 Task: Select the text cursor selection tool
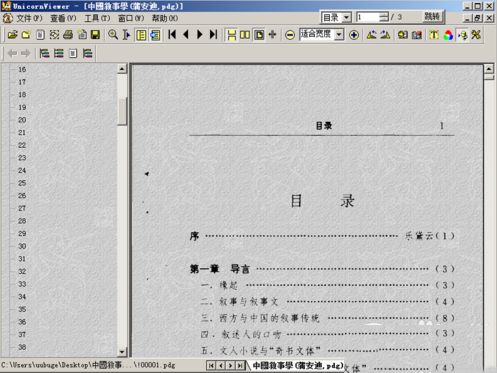(x=127, y=35)
